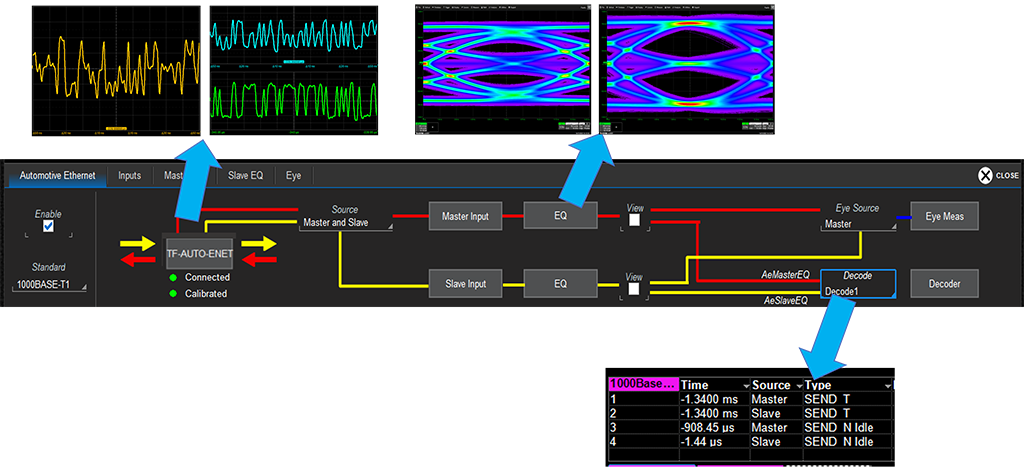Switch to the Inputs tab

pyautogui.click(x=129, y=176)
